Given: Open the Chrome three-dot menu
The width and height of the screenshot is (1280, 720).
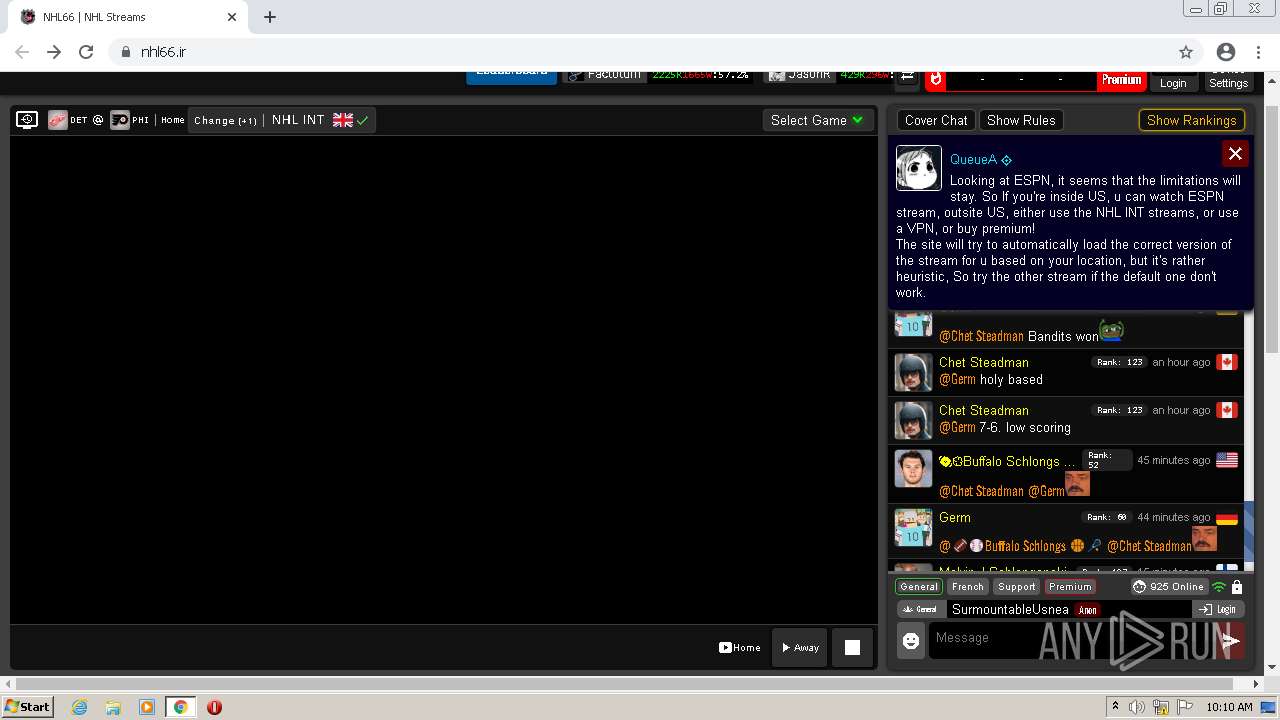Looking at the screenshot, I should tap(1259, 52).
